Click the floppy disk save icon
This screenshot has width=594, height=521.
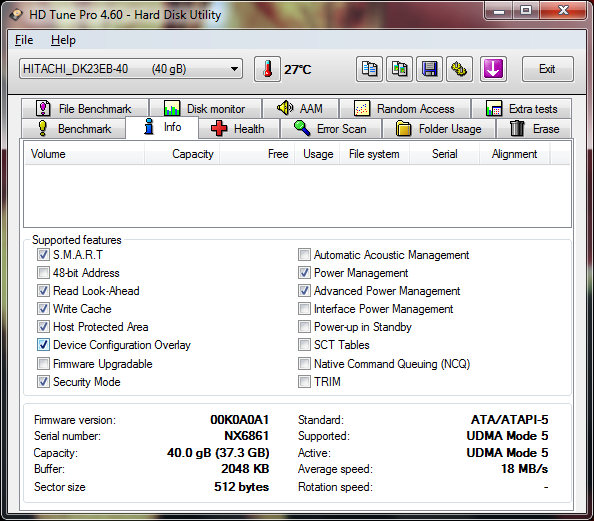[429, 69]
